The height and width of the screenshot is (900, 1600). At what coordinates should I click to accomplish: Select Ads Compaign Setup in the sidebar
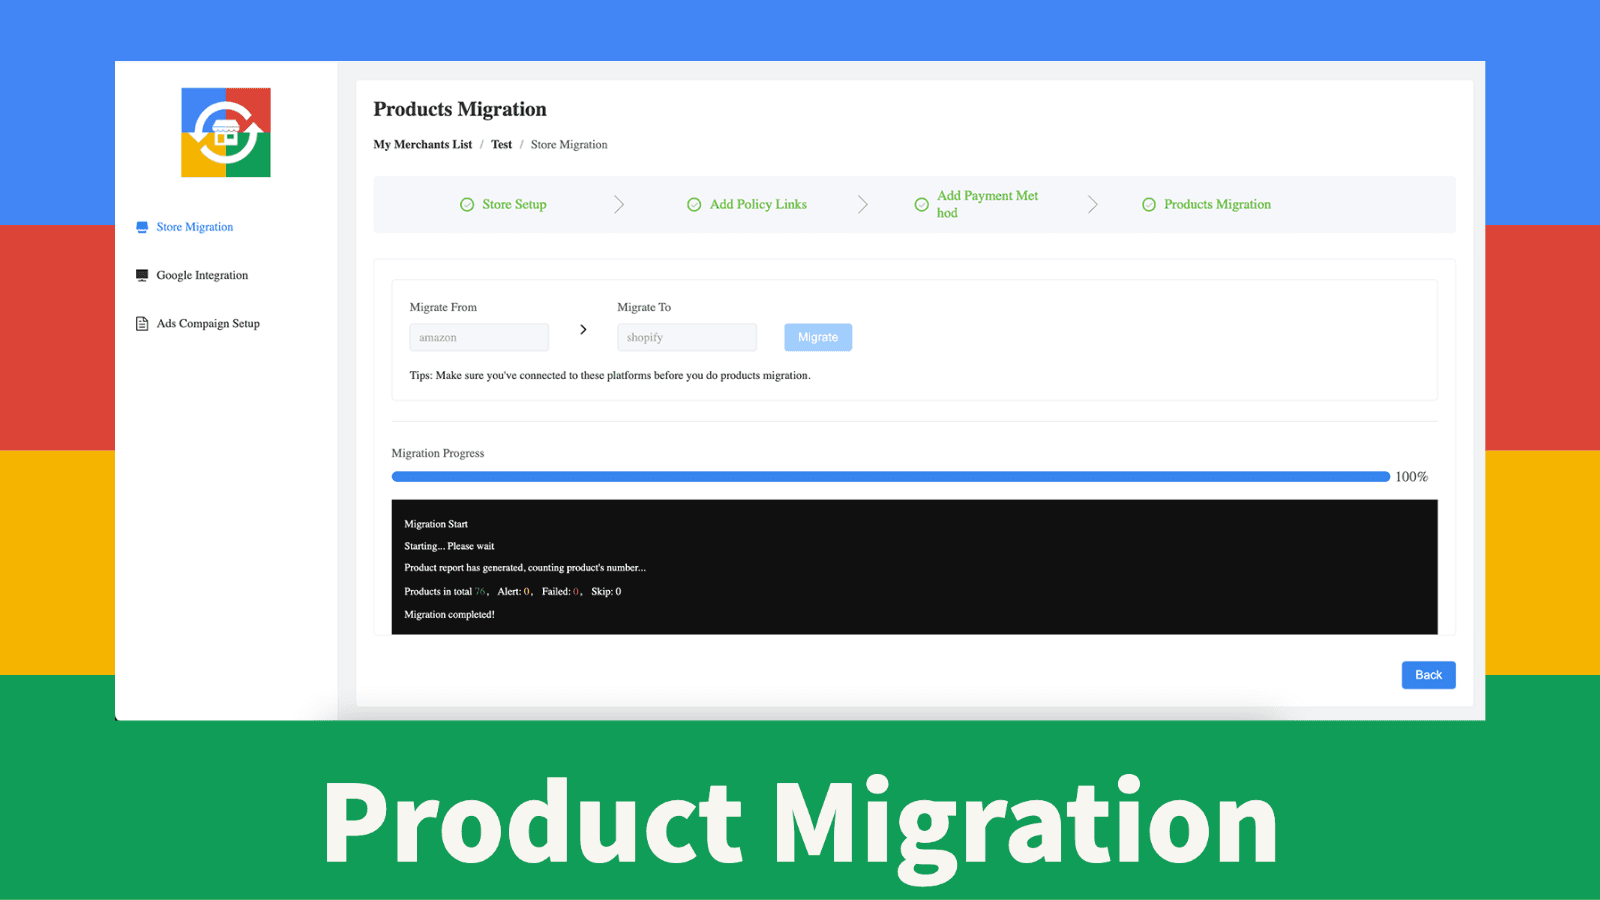click(207, 322)
